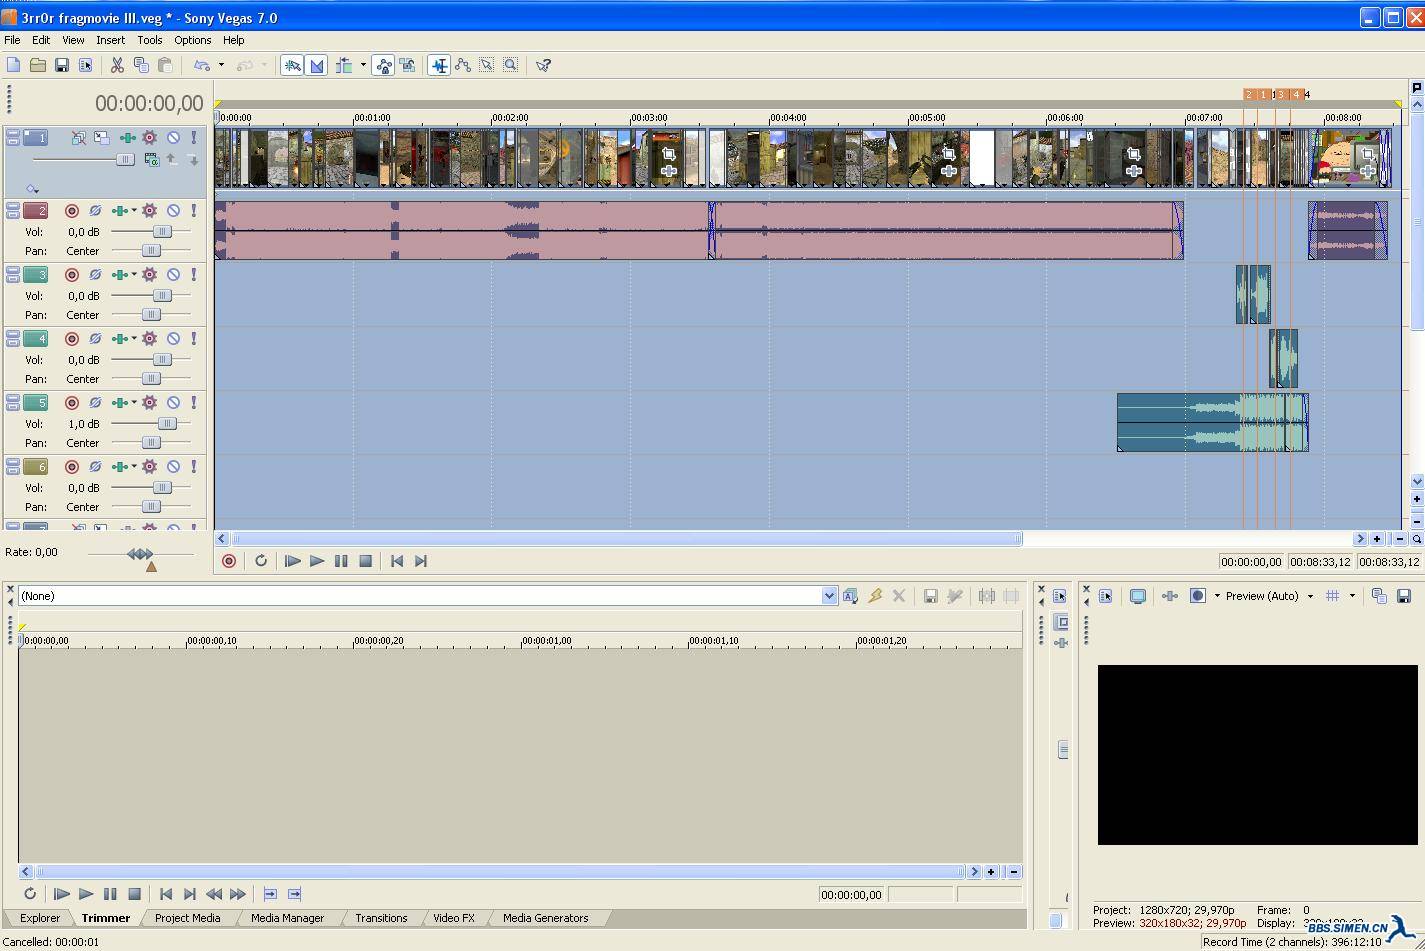This screenshot has height=951, width=1425.
Task: Open the Trimmer media (None) dropdown
Action: tap(829, 596)
